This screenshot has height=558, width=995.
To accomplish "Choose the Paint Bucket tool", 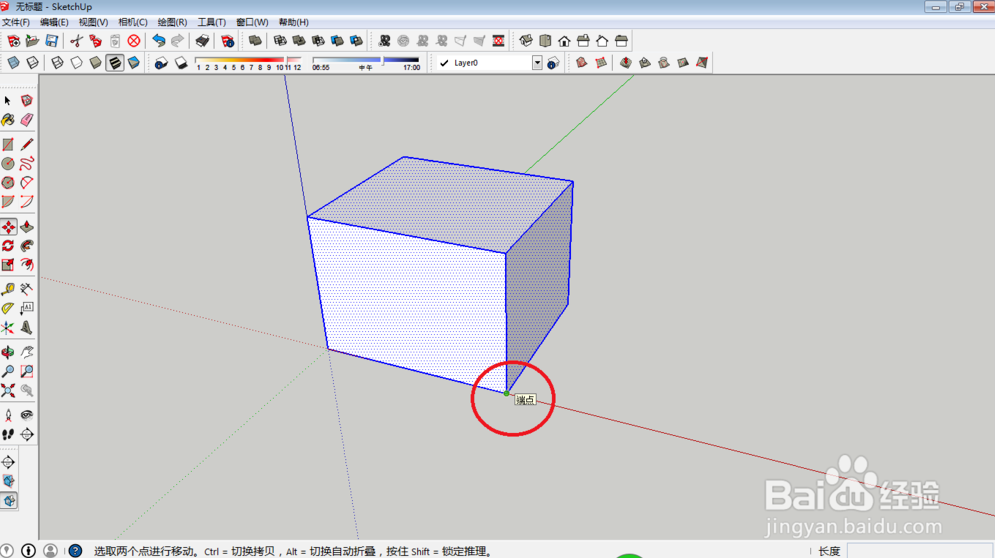I will pos(8,120).
